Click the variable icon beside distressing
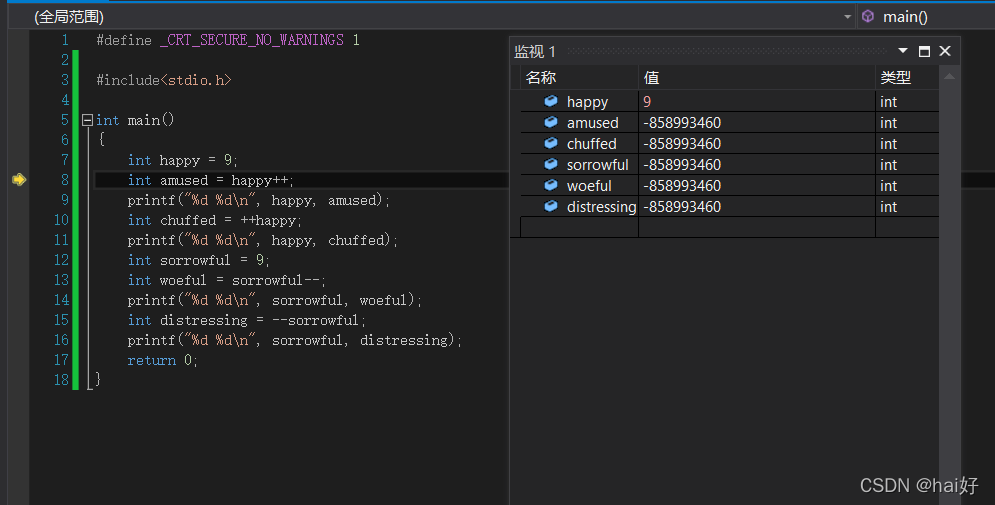 (x=551, y=206)
